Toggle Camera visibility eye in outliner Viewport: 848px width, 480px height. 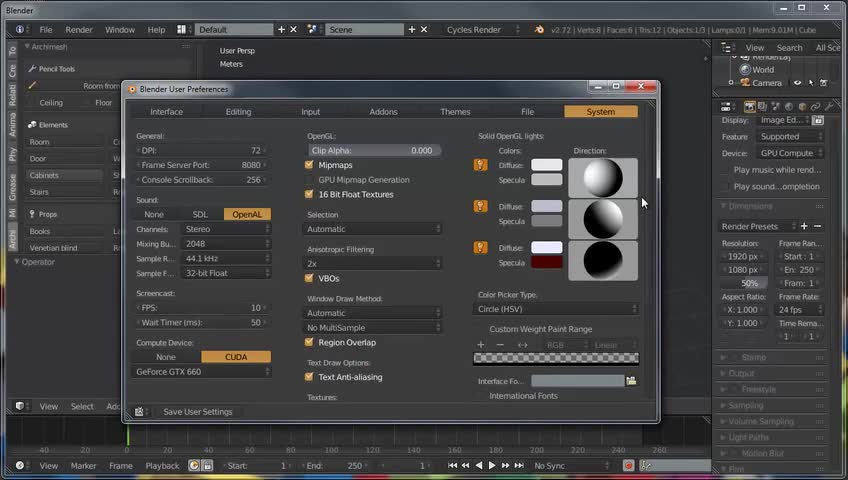coord(797,83)
